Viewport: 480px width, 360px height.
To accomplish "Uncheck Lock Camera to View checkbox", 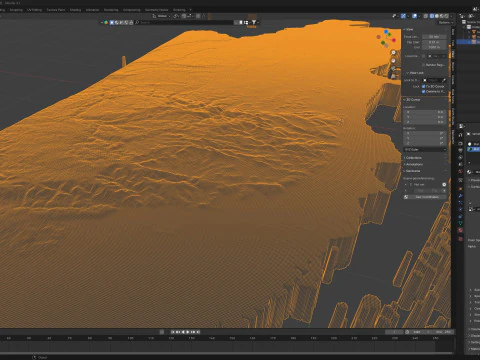I will click(x=424, y=91).
